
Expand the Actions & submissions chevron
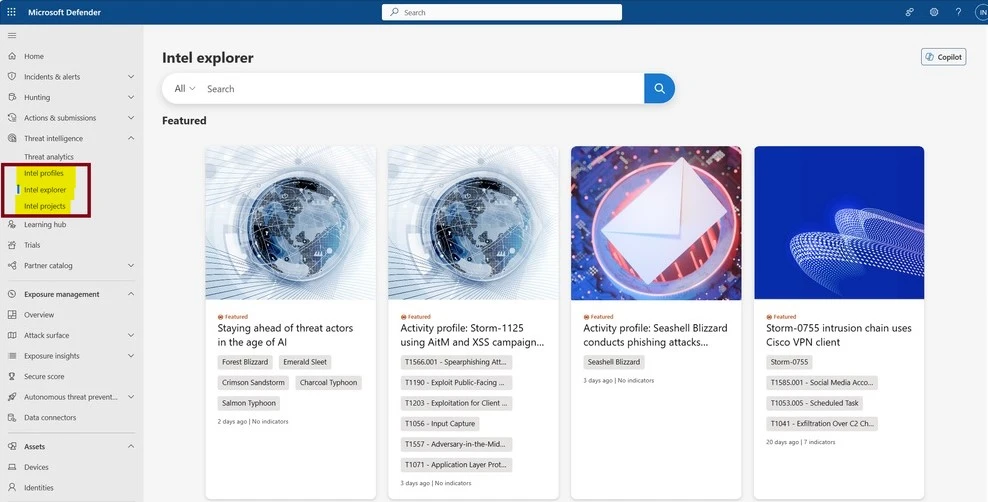(x=131, y=118)
